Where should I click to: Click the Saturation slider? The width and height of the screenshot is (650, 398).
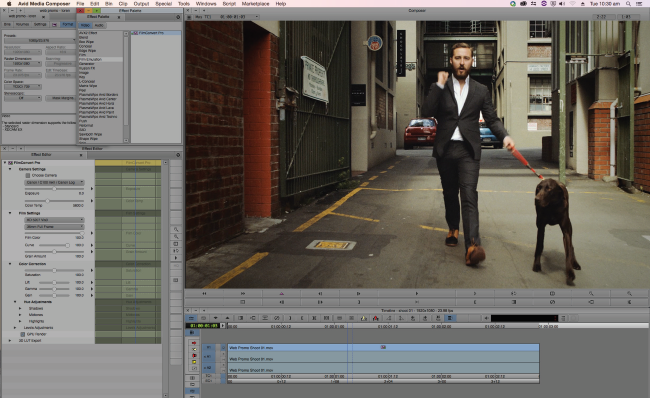pyautogui.click(x=54, y=270)
